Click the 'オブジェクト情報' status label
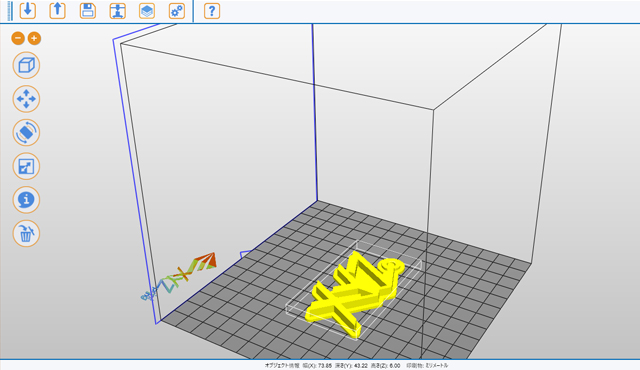Viewport: 640px width, 370px height. pos(282,366)
